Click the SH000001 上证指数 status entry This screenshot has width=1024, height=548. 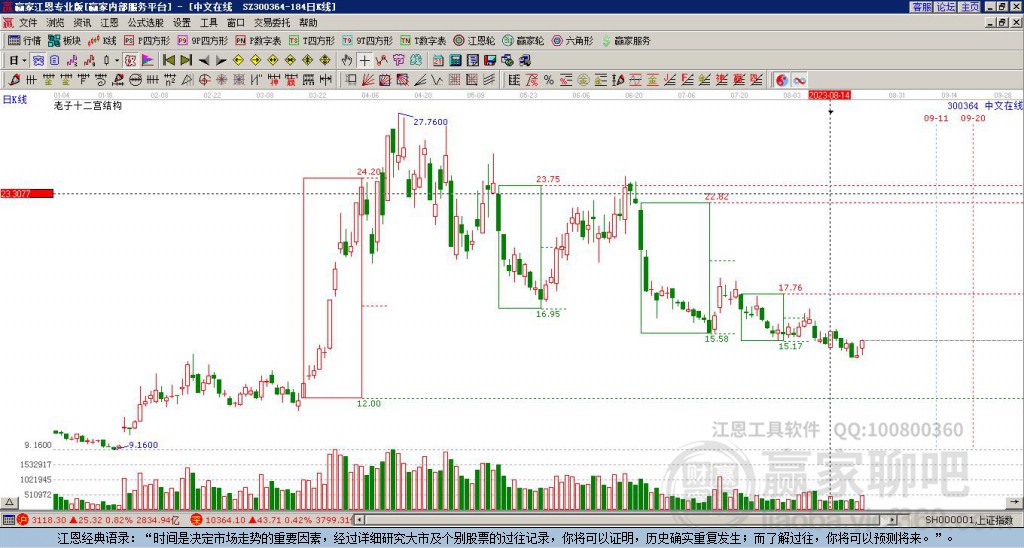969,520
